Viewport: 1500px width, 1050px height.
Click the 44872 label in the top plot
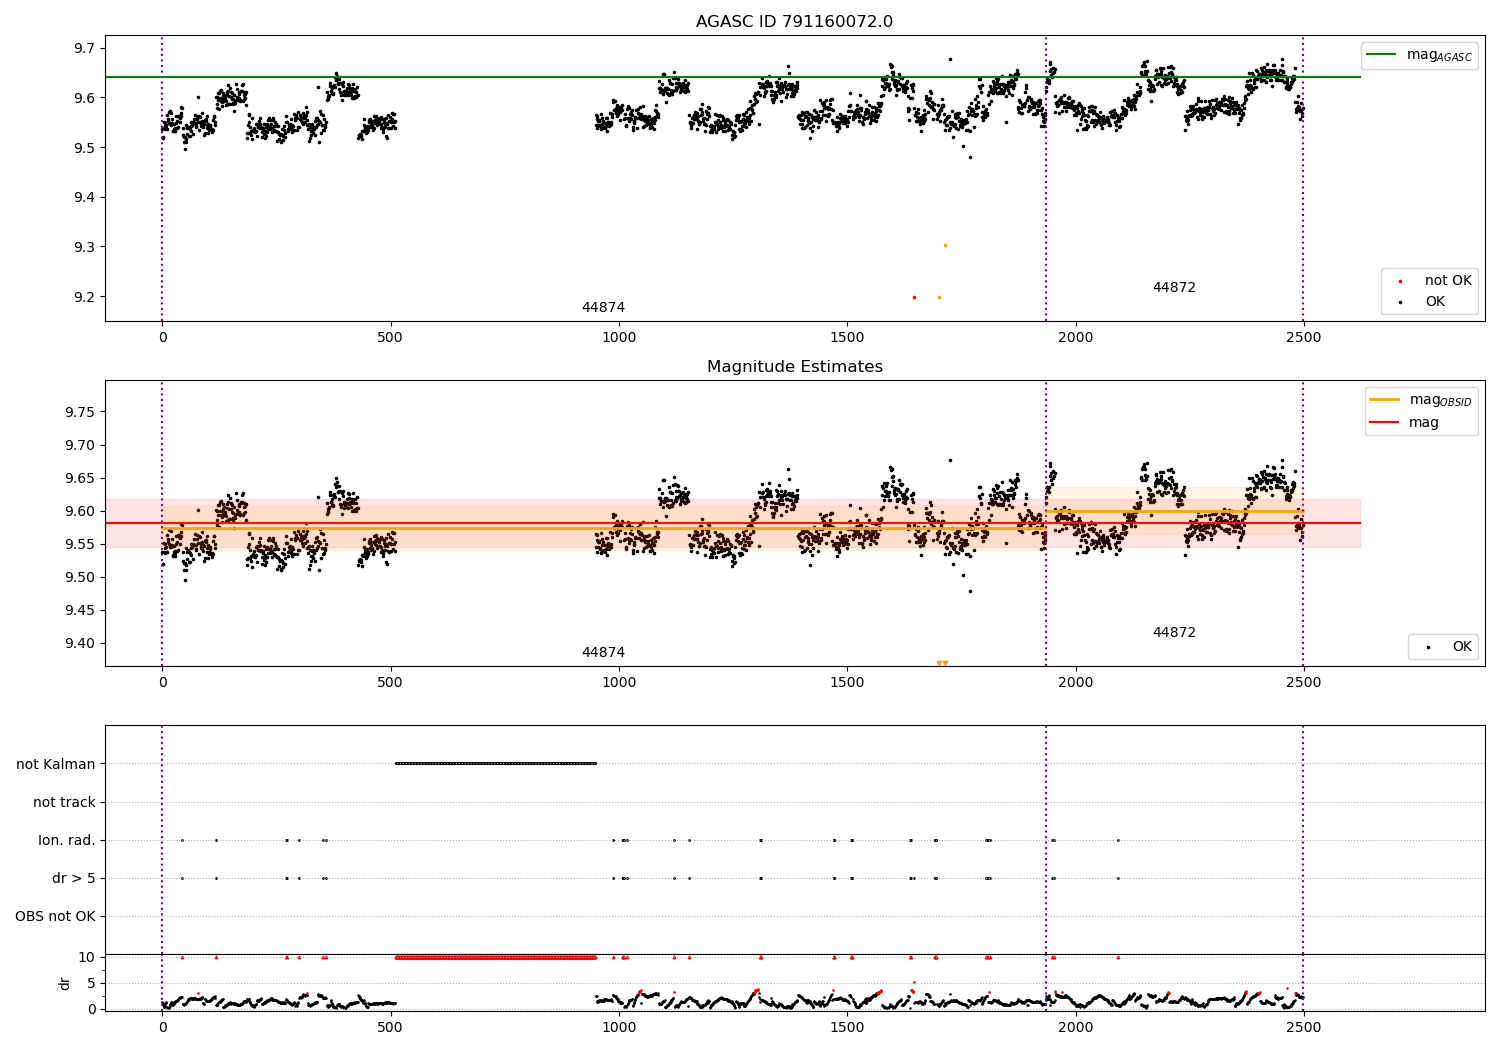pyautogui.click(x=1174, y=288)
